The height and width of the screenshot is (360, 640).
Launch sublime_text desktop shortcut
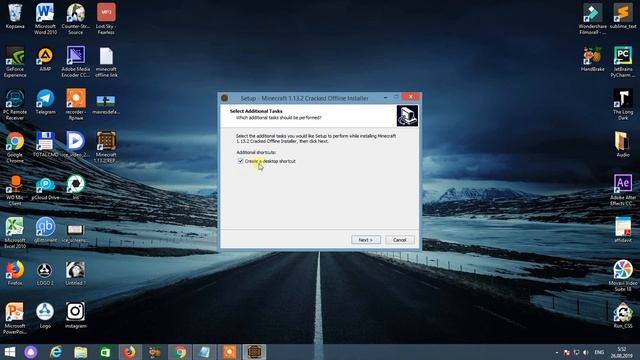[623, 16]
